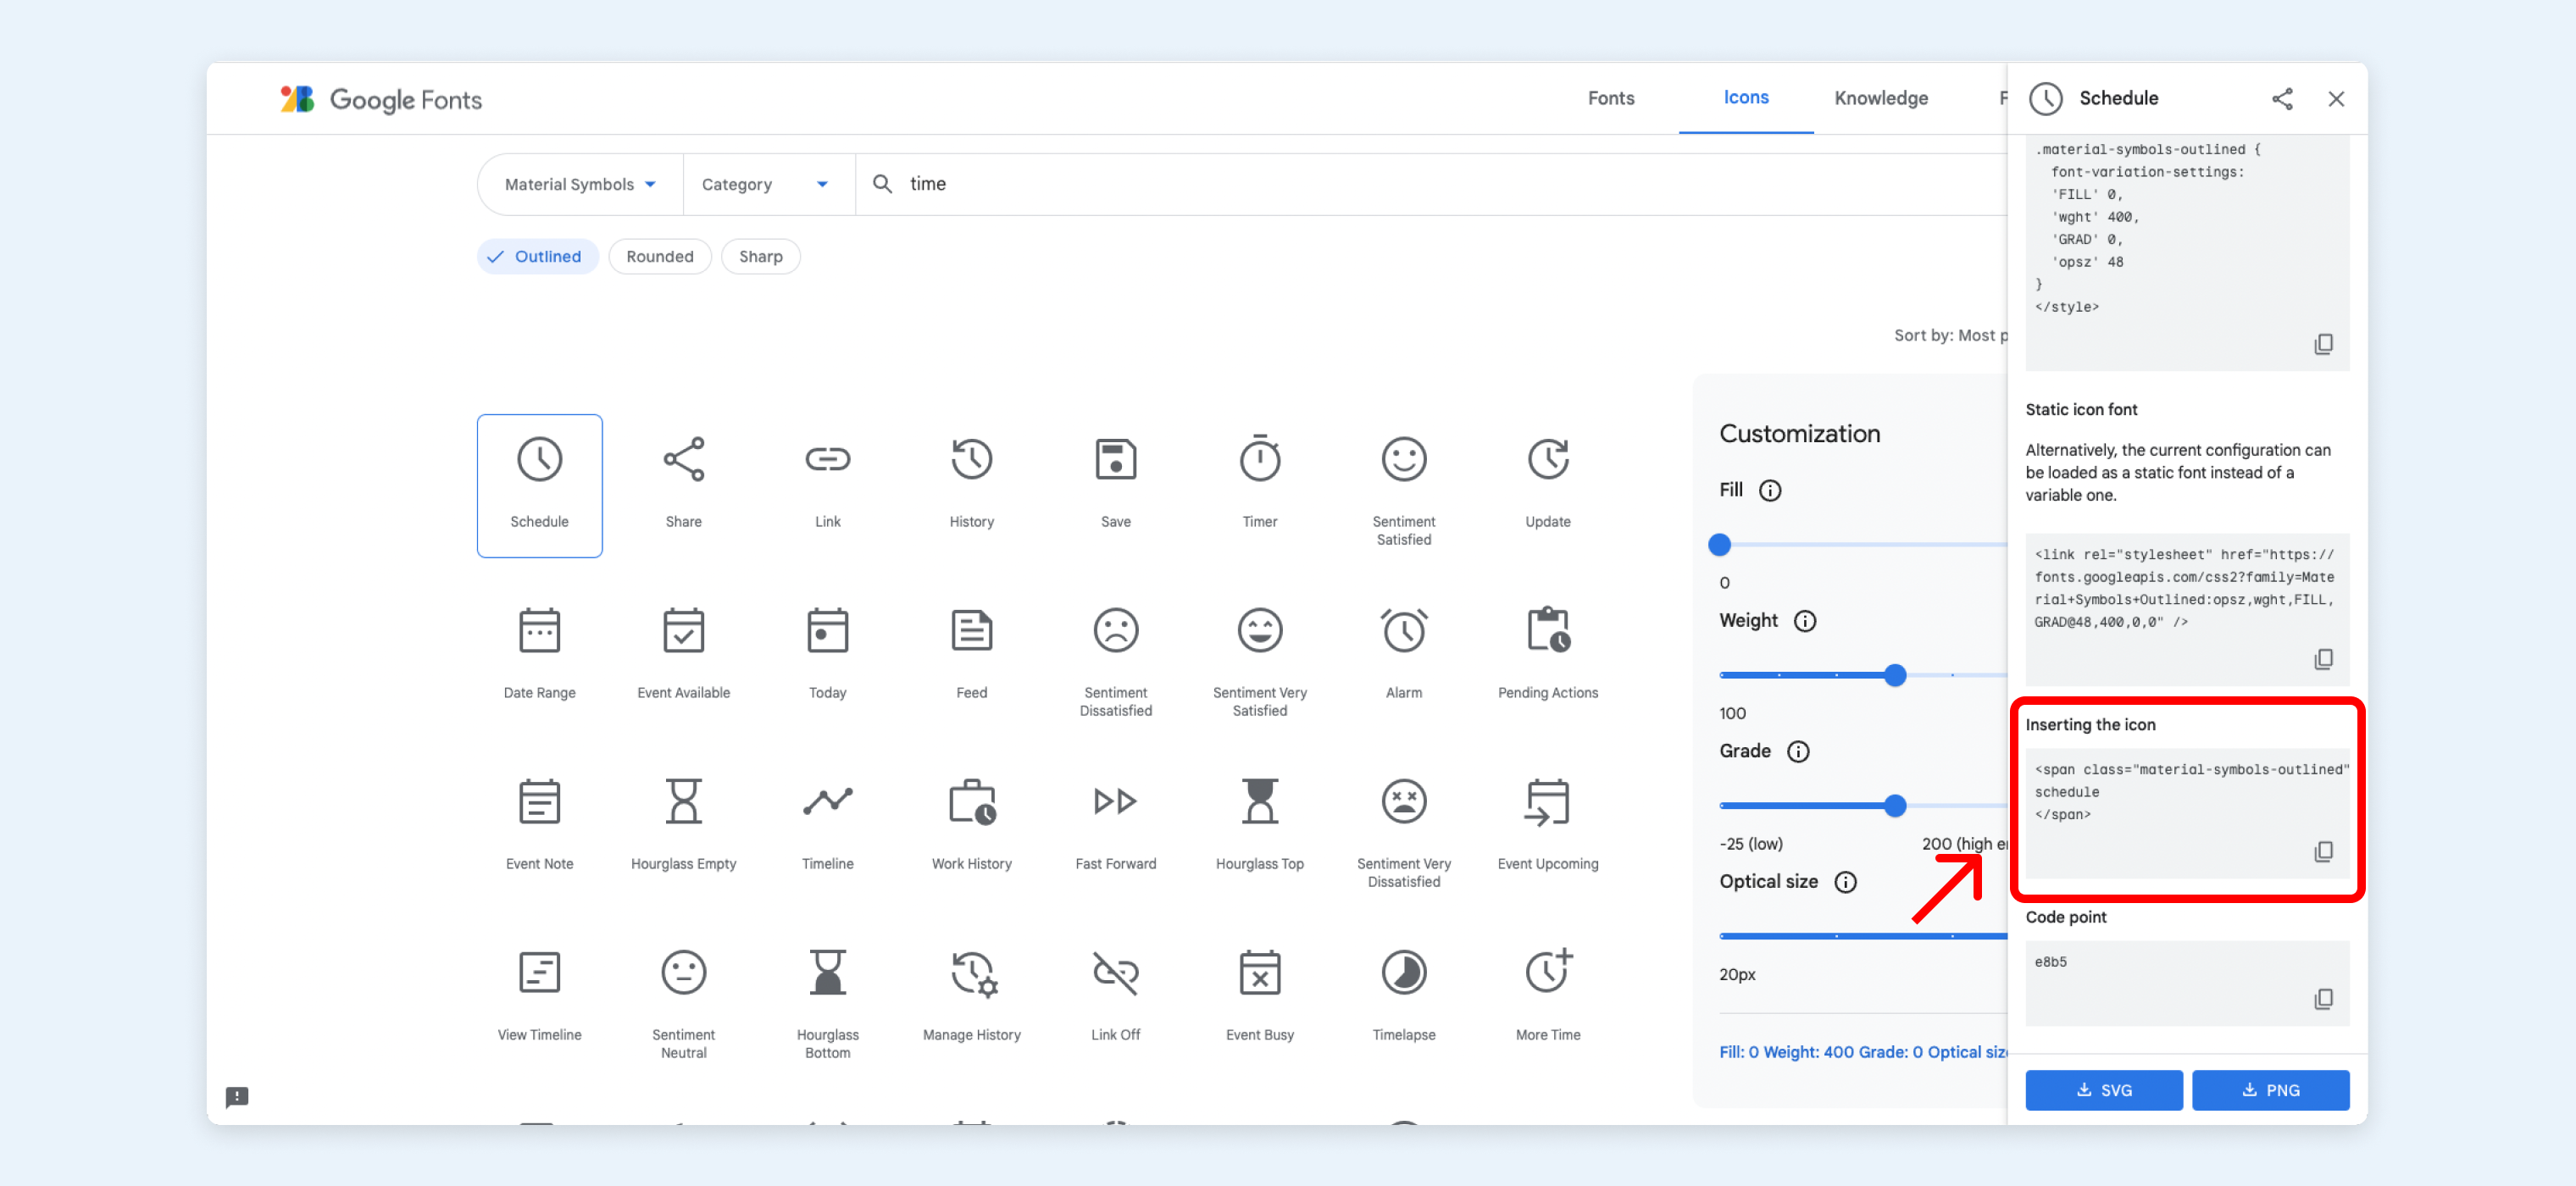Enable the Sharp style filter

click(760, 256)
